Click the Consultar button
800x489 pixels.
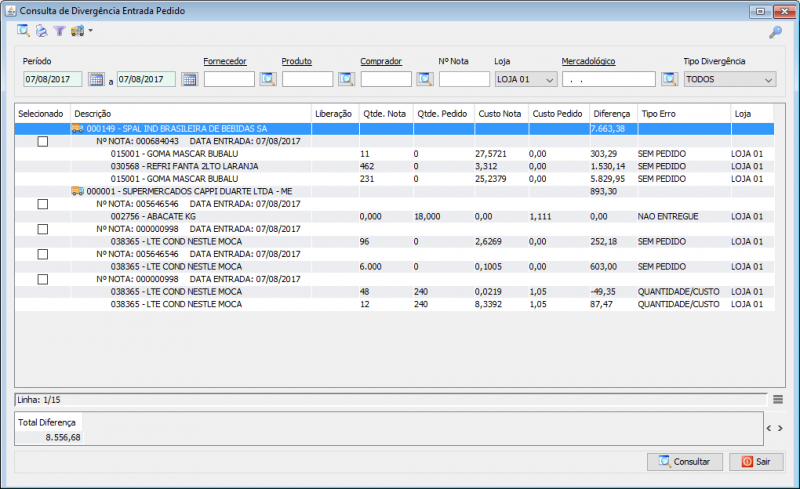point(685,461)
